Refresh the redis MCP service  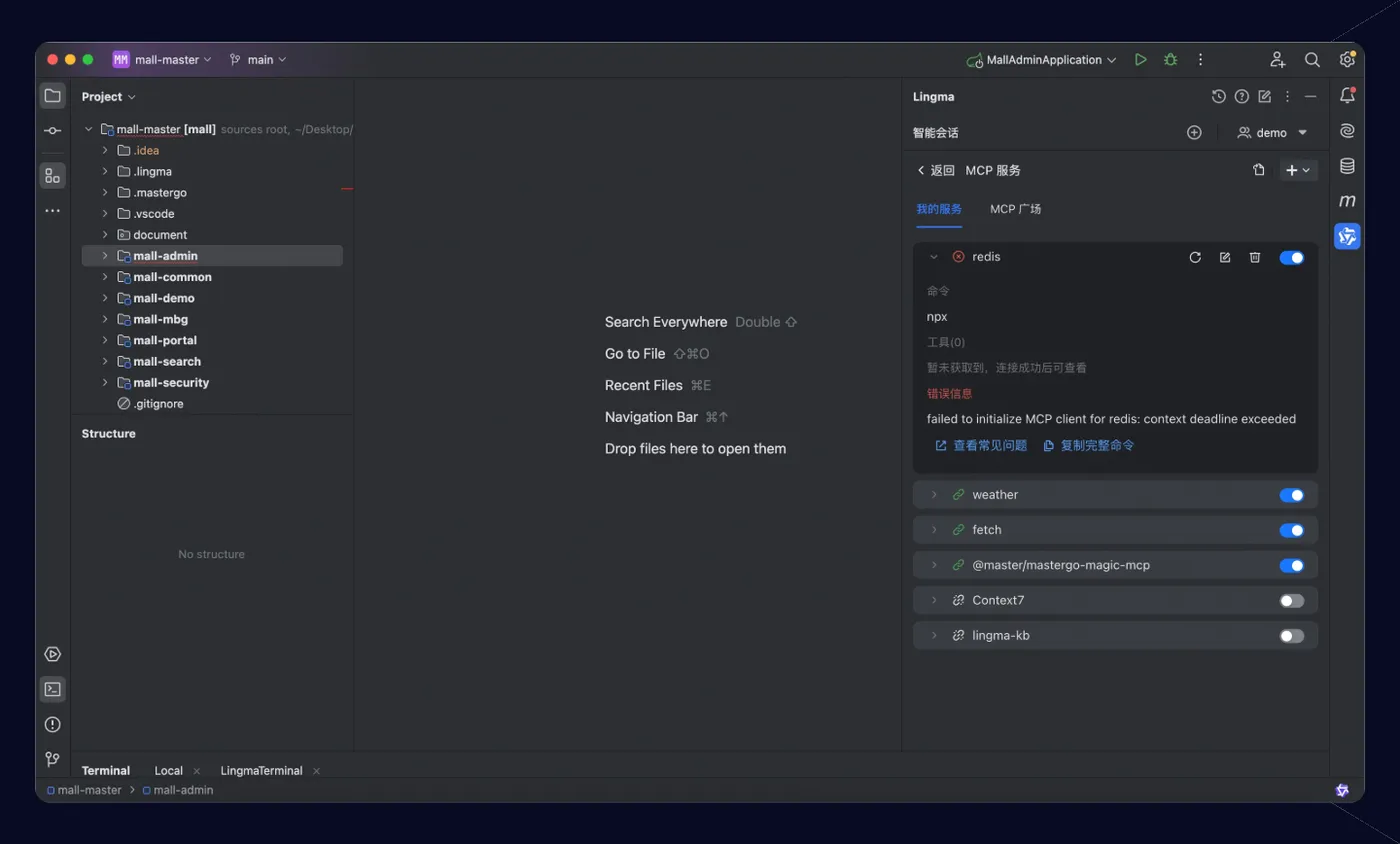coord(1194,257)
